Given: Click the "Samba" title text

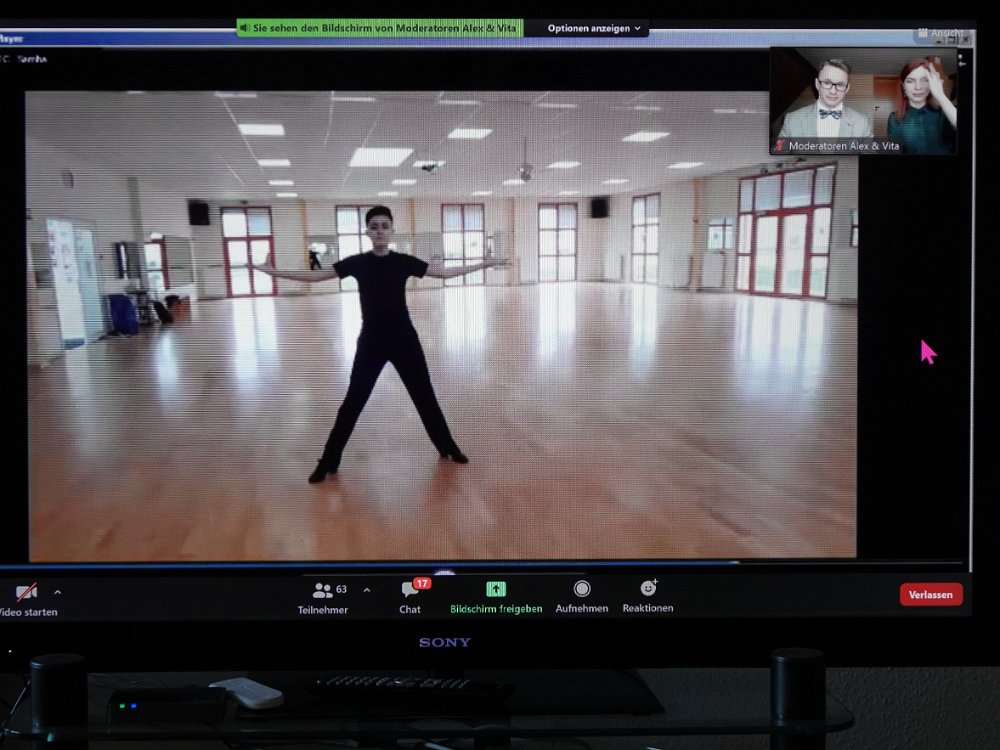Looking at the screenshot, I should pos(32,59).
